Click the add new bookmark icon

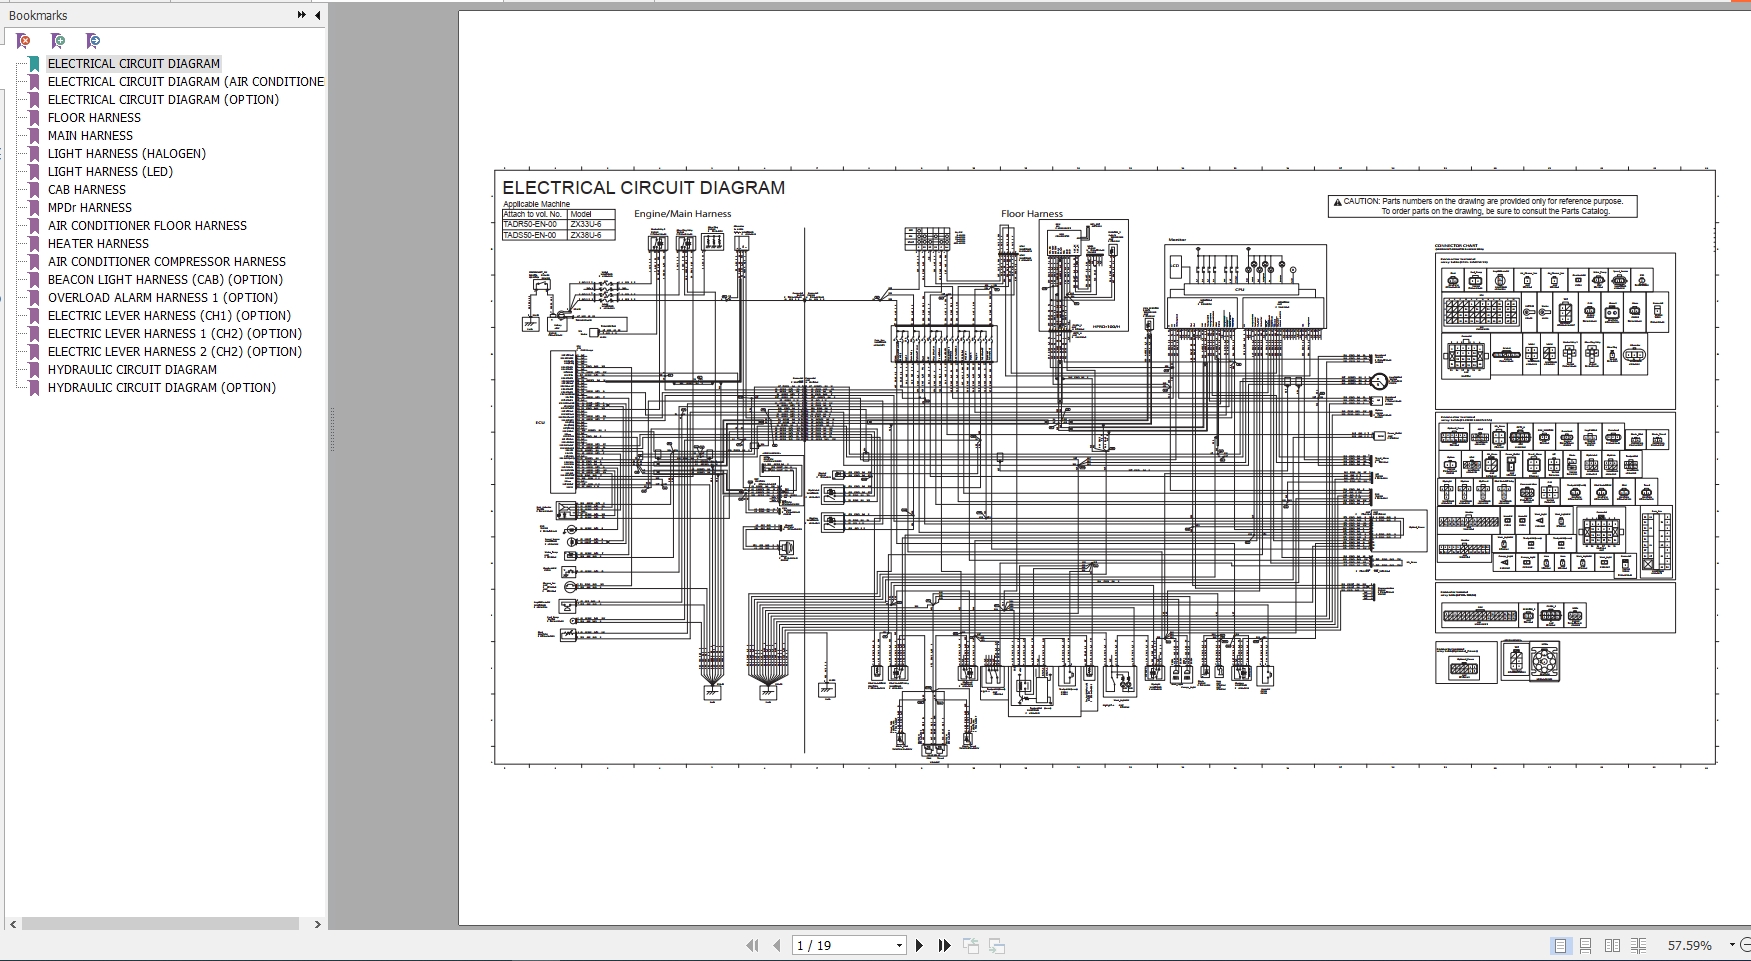click(58, 41)
